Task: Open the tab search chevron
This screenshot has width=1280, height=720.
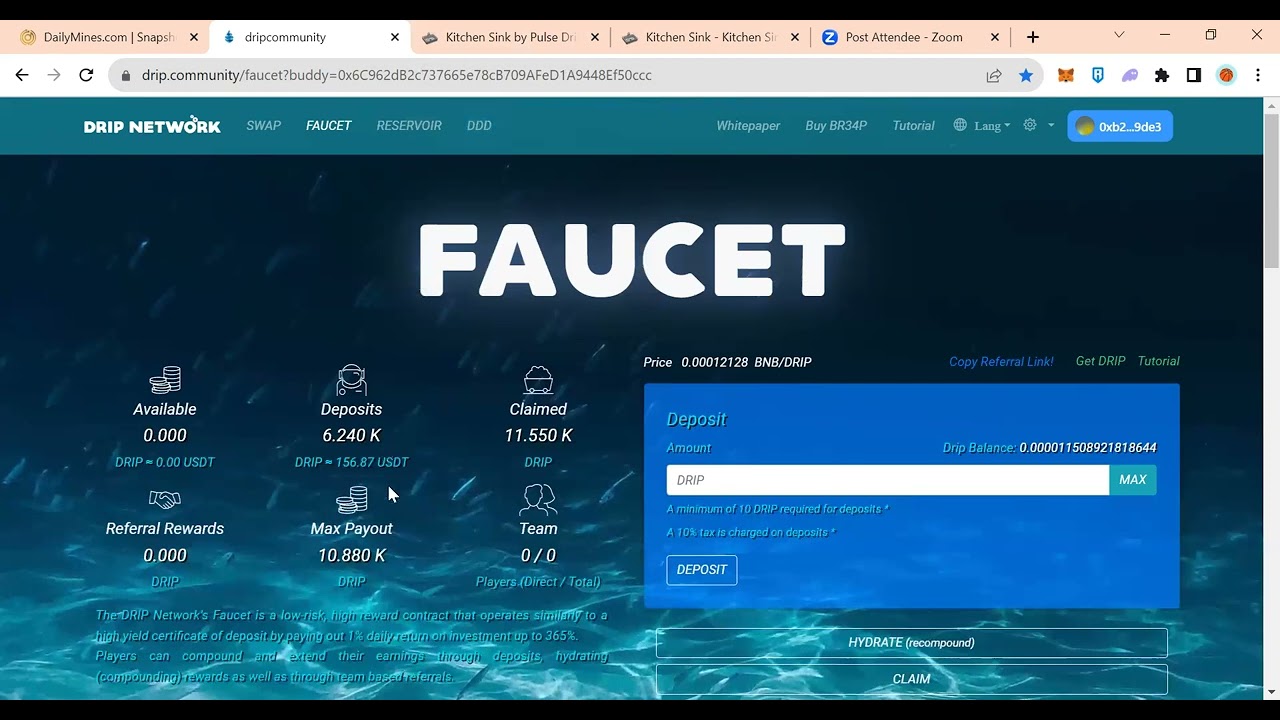Action: 1119,35
